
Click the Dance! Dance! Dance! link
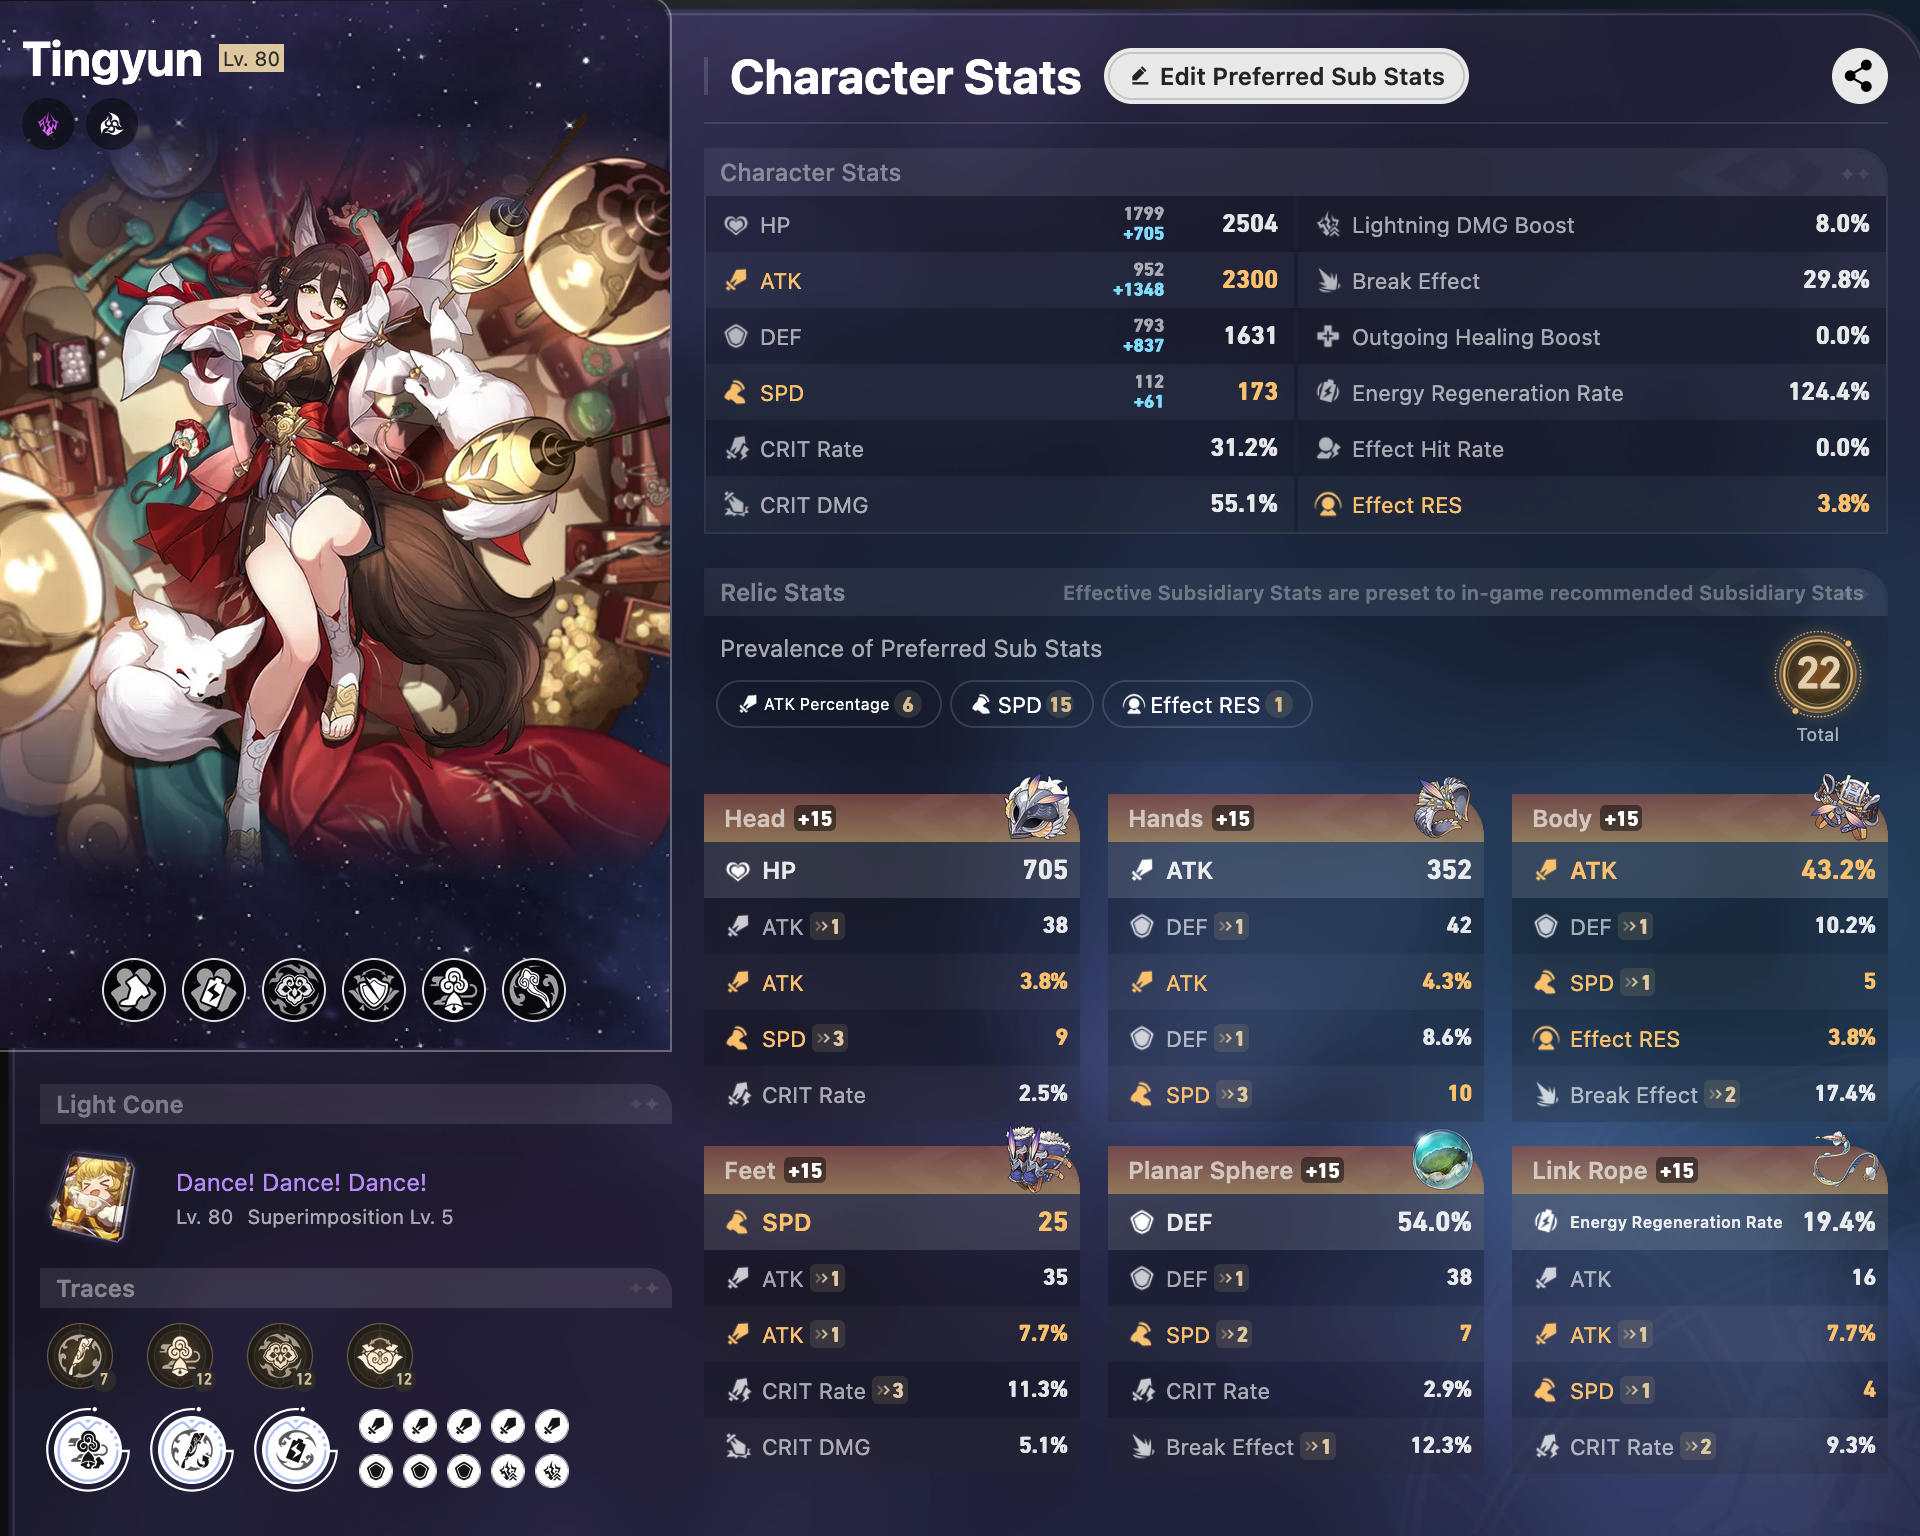(x=301, y=1183)
